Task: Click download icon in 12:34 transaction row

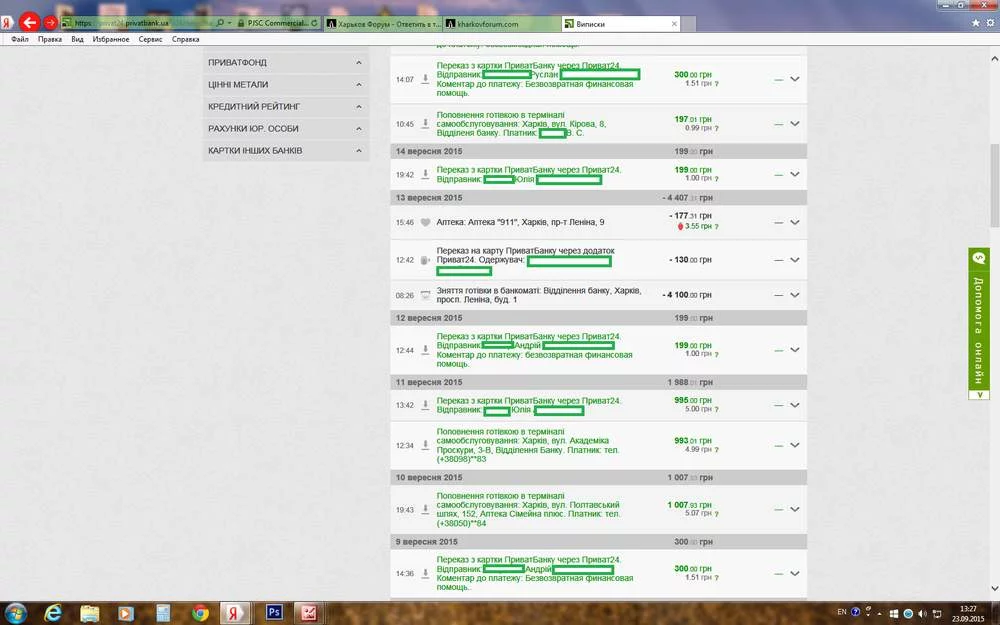Action: coord(425,445)
